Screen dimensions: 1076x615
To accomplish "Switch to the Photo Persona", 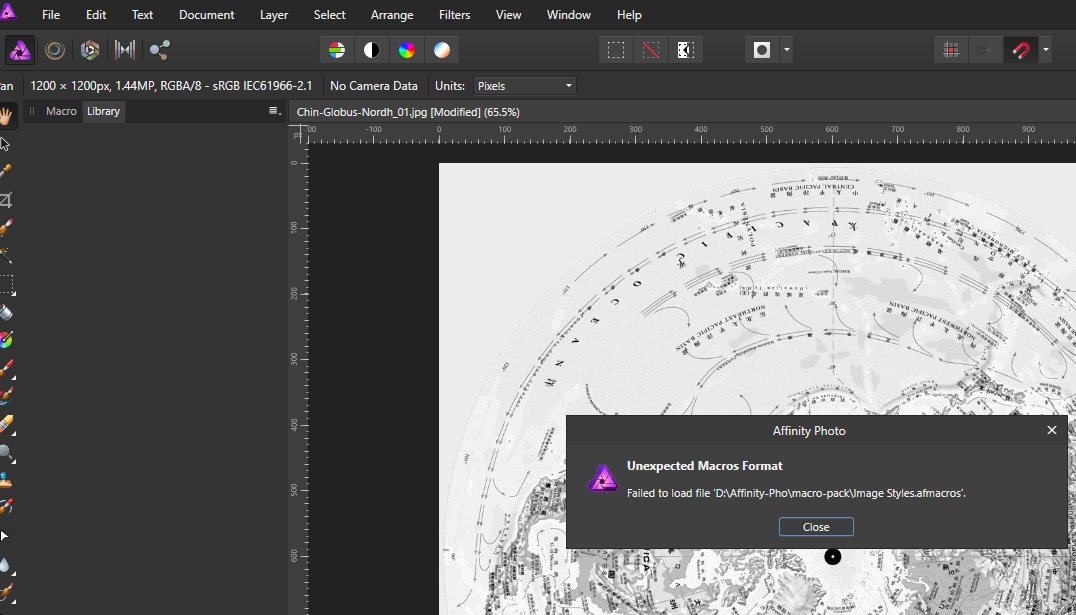I will pos(20,50).
